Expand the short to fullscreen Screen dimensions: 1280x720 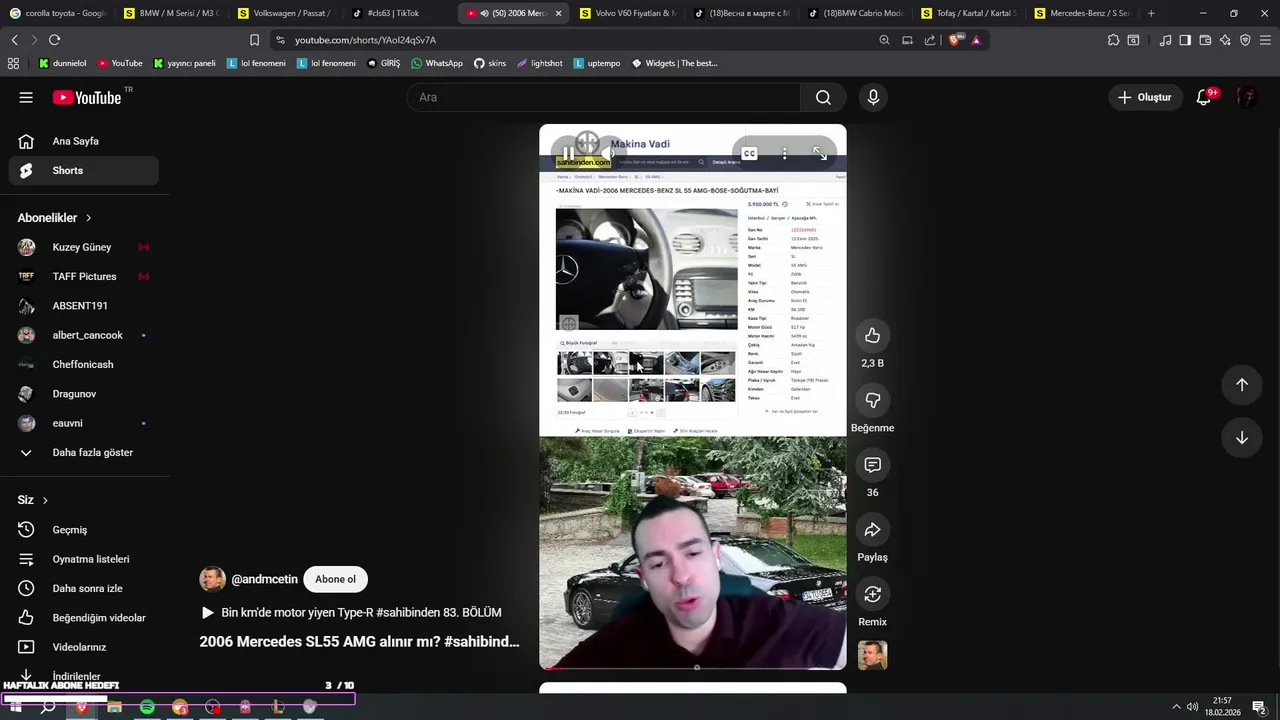[x=819, y=153]
